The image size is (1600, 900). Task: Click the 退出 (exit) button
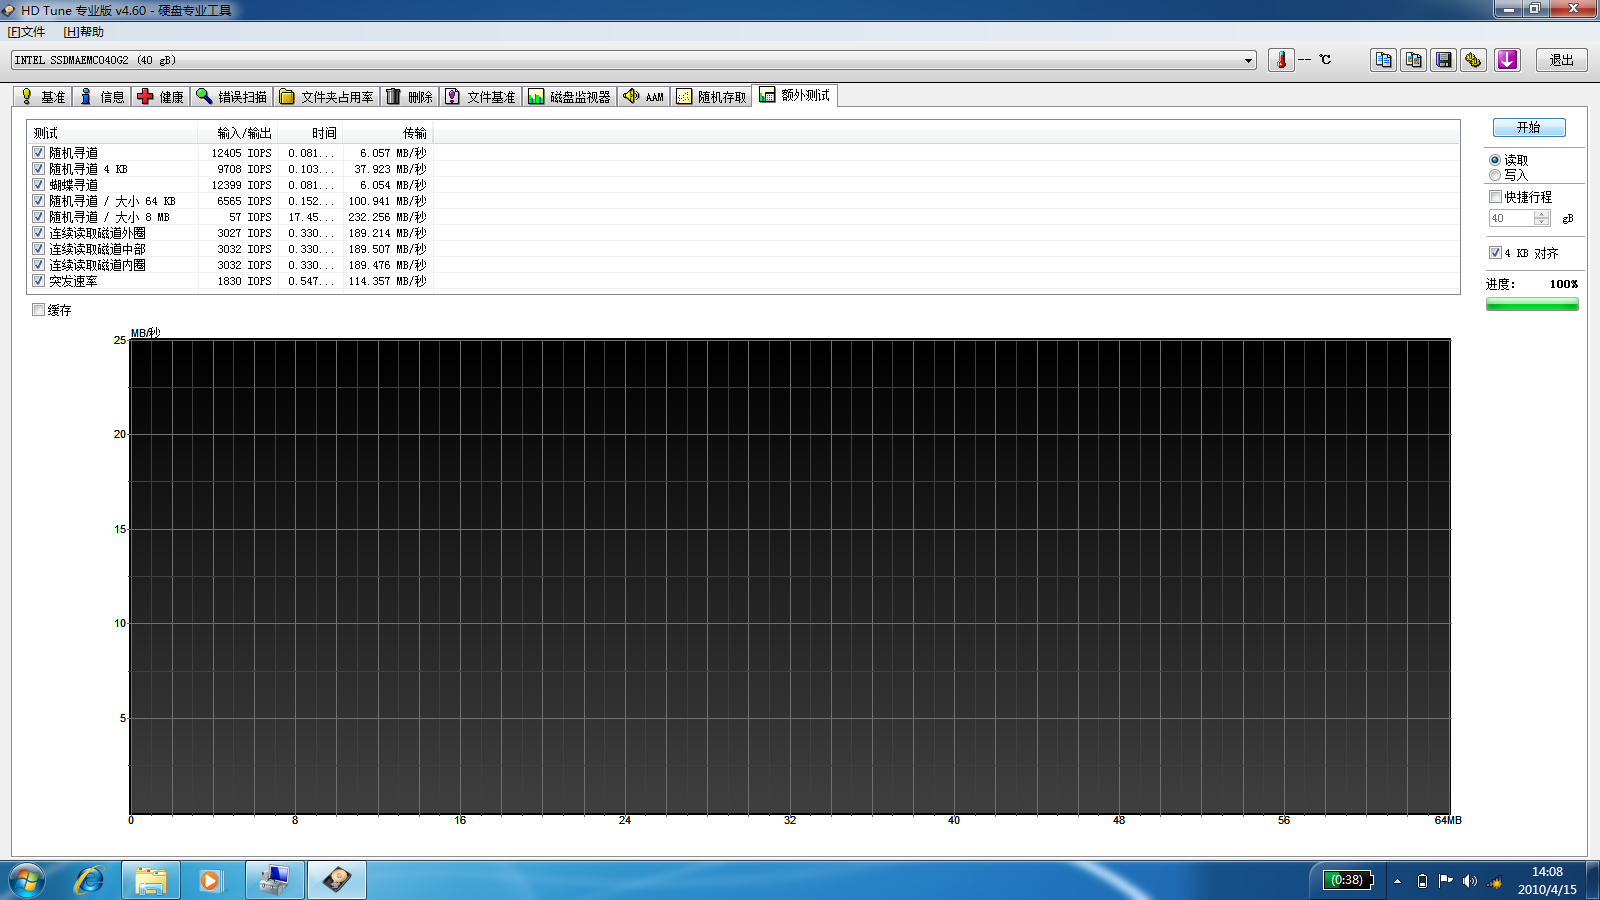coord(1561,60)
